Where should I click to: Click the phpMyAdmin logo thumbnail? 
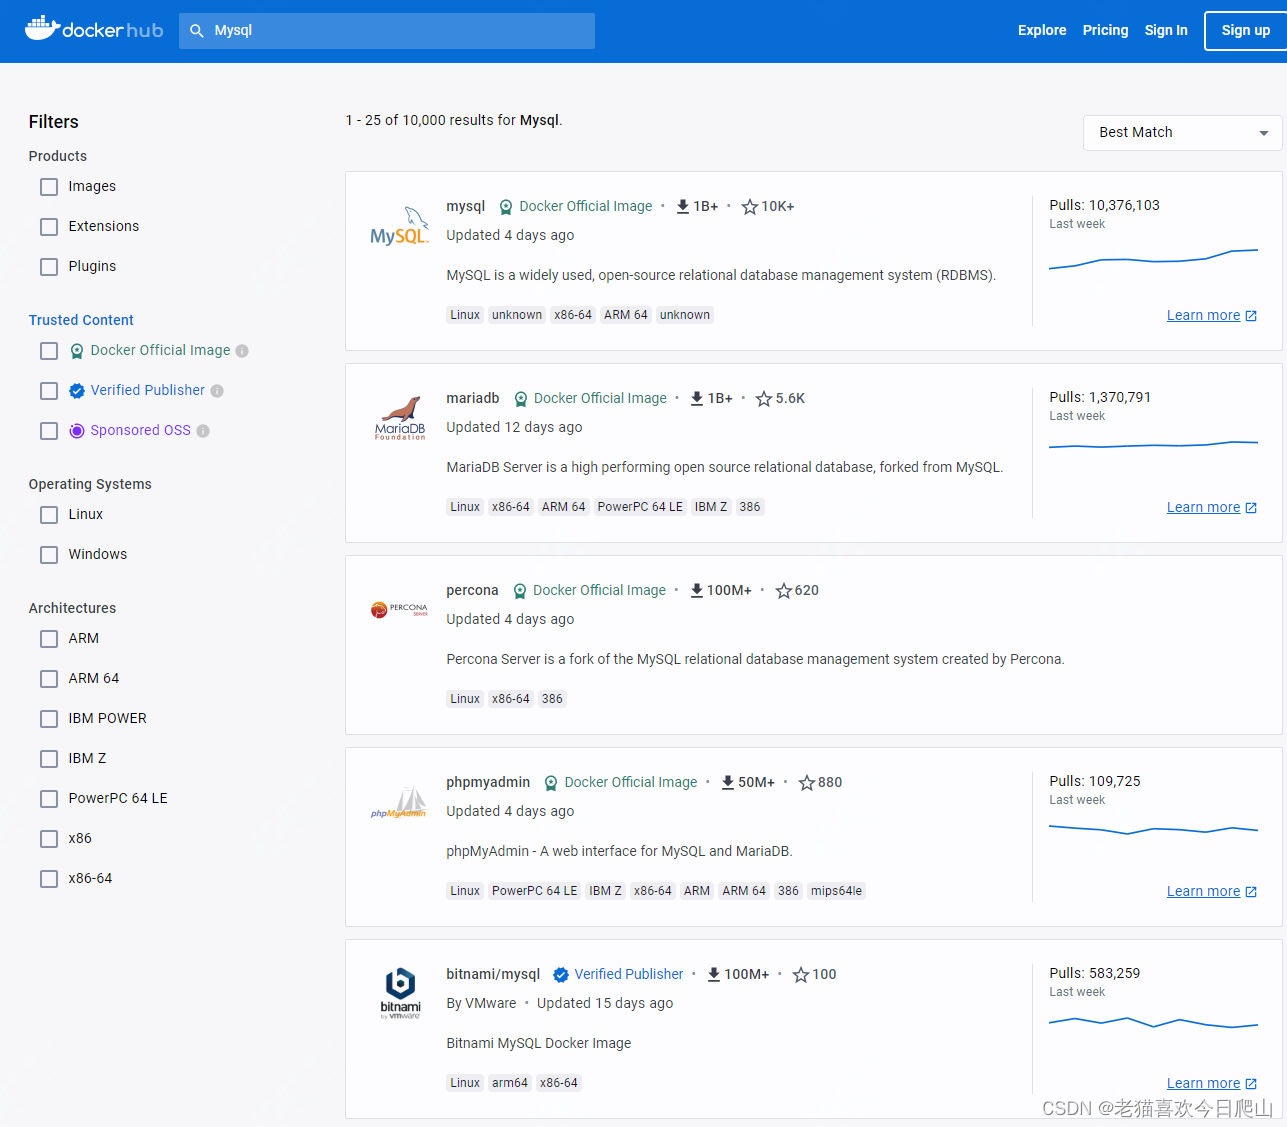(x=399, y=800)
